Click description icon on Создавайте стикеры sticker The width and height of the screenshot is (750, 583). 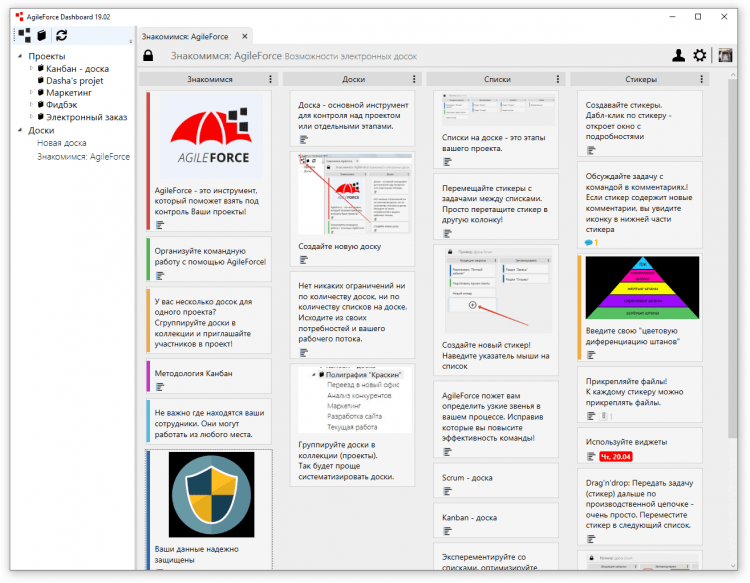point(591,151)
